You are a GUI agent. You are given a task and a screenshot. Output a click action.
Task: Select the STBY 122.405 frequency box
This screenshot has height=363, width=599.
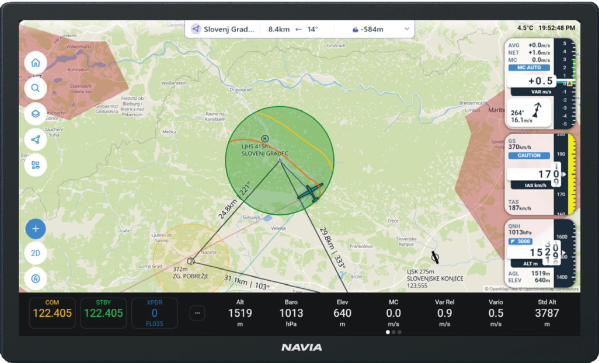pyautogui.click(x=104, y=313)
